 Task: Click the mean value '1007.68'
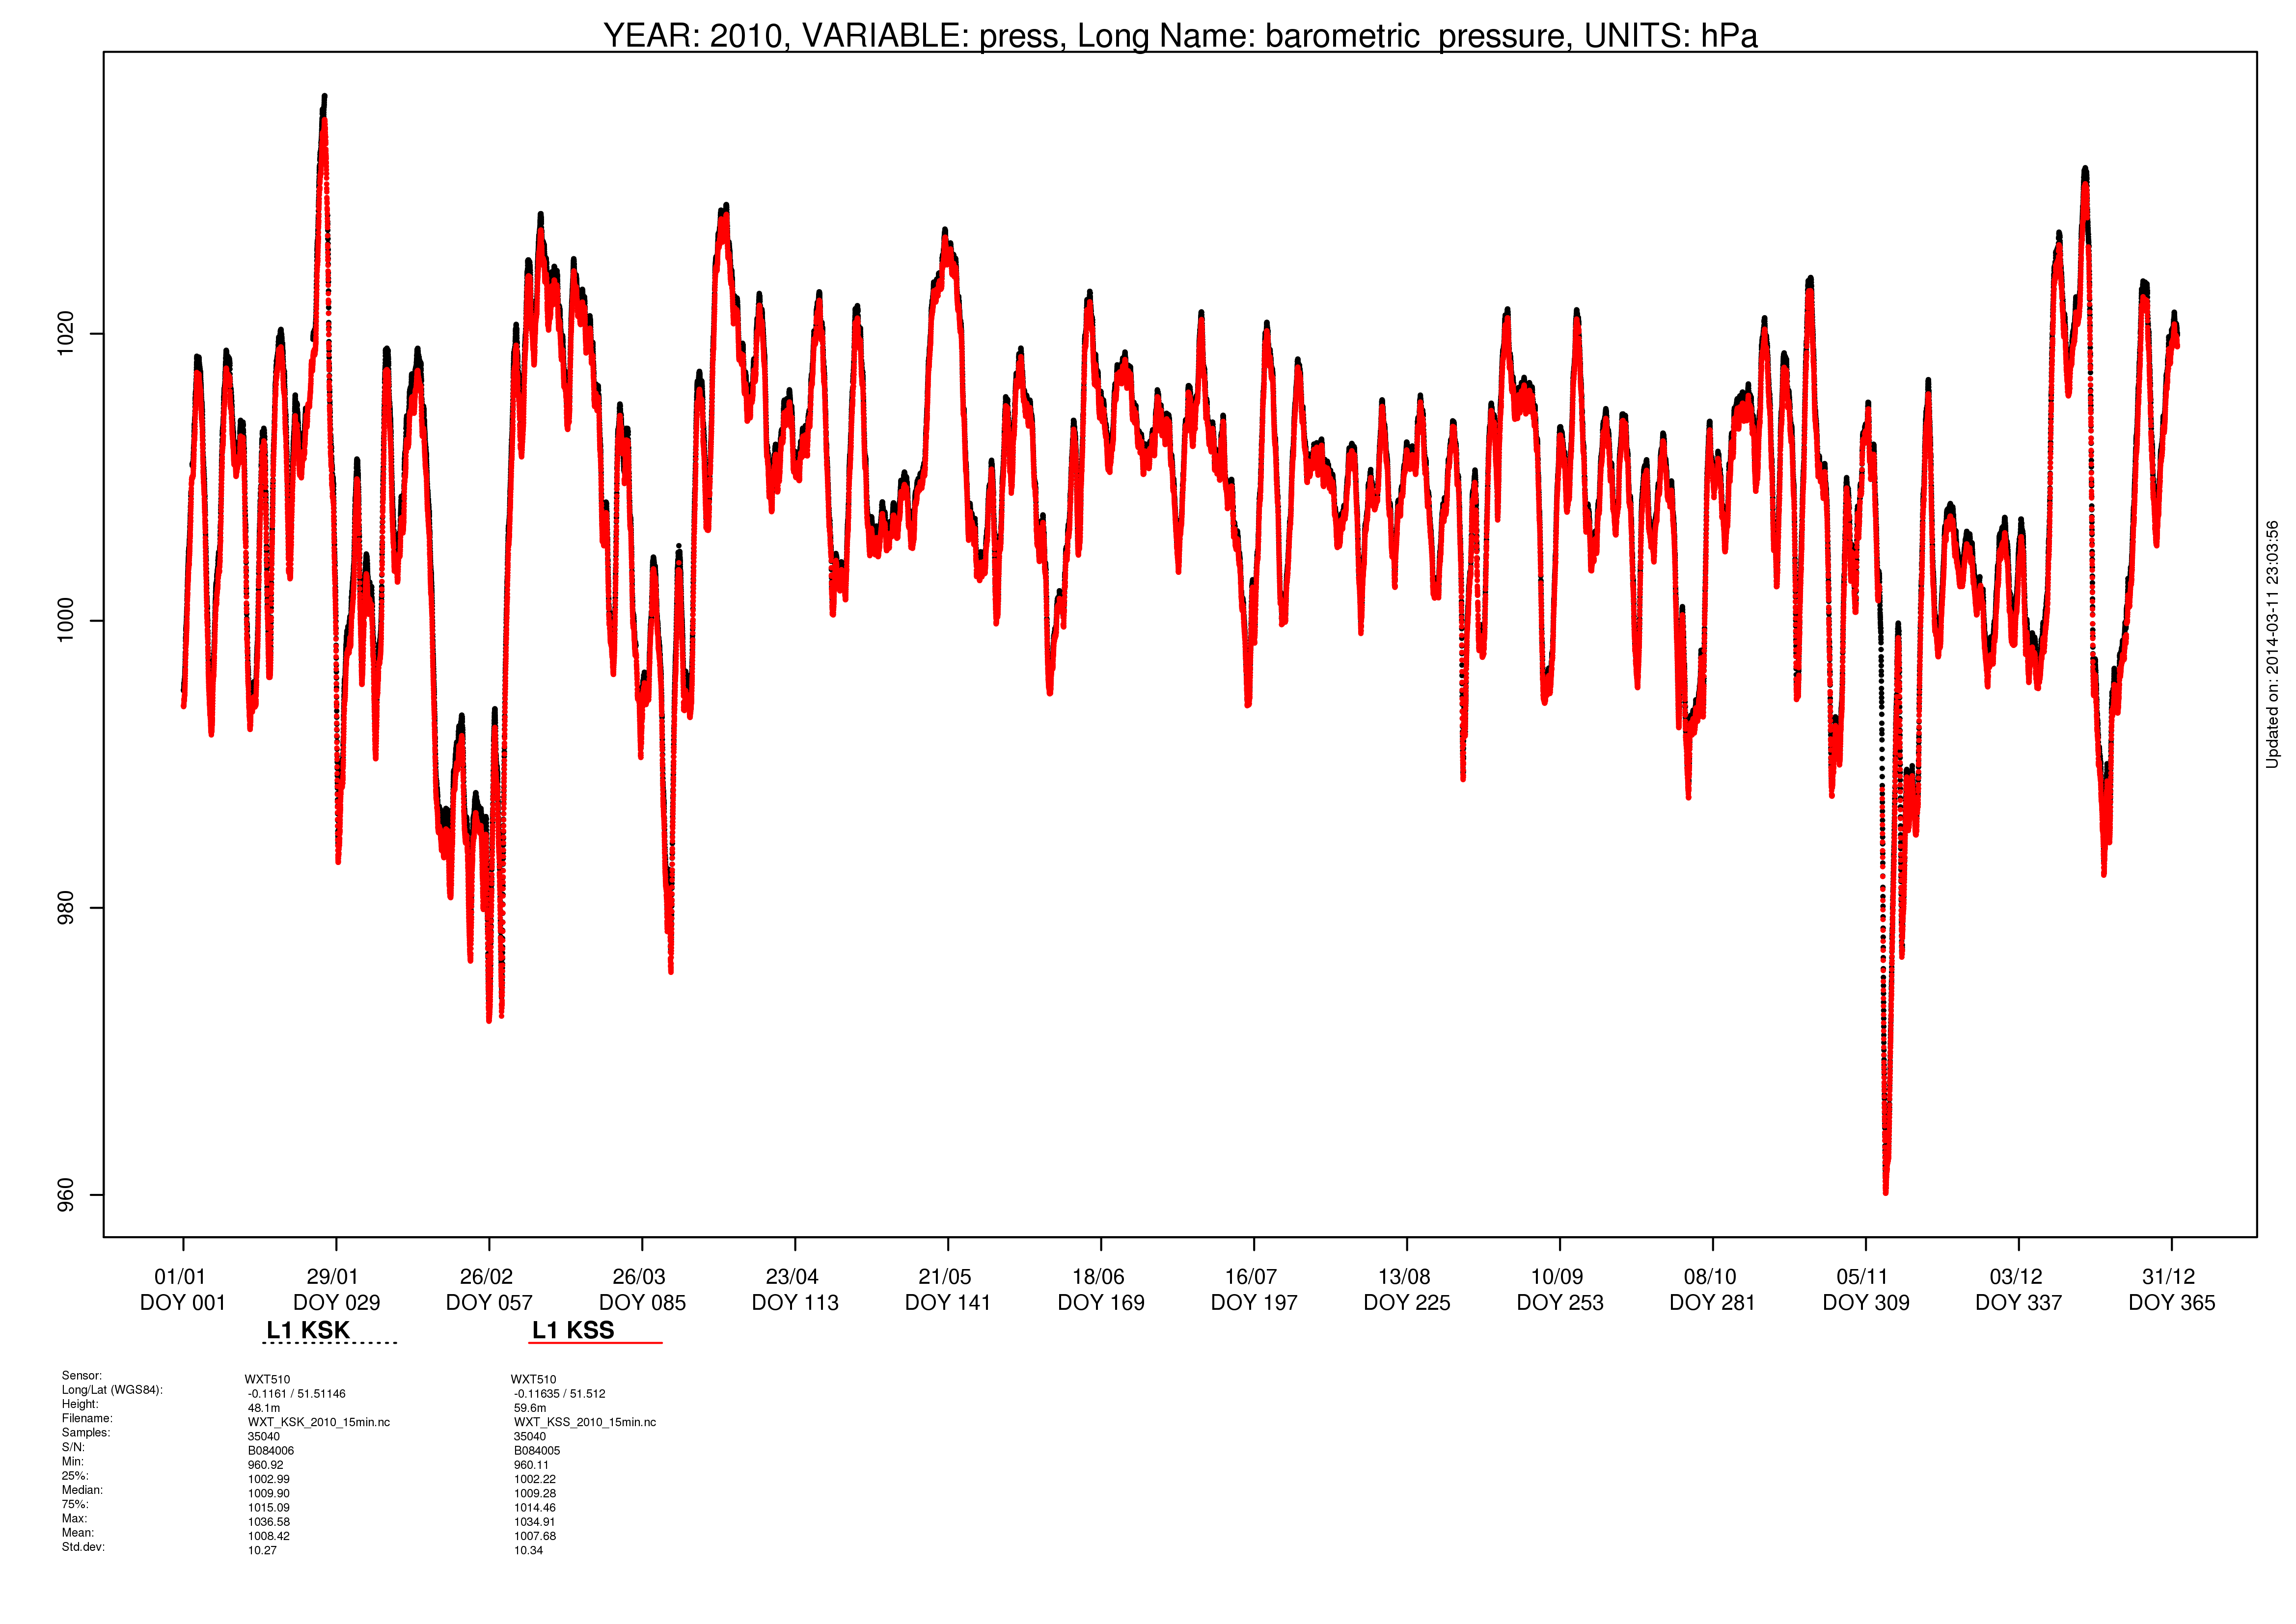pyautogui.click(x=535, y=1536)
